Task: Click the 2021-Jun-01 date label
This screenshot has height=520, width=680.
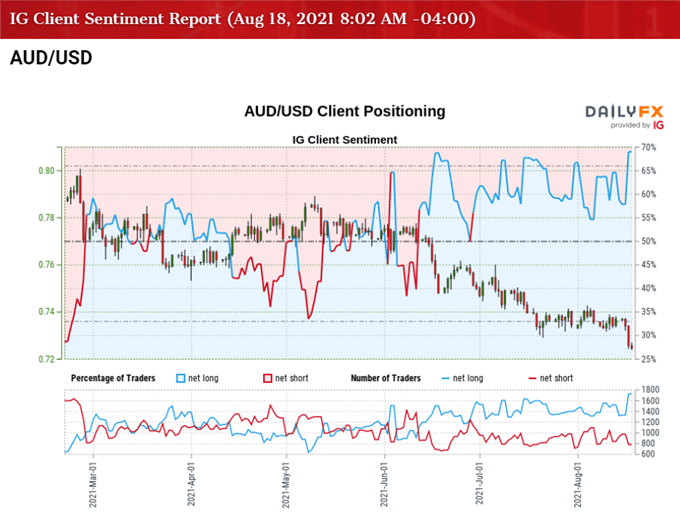Action: coord(384,484)
